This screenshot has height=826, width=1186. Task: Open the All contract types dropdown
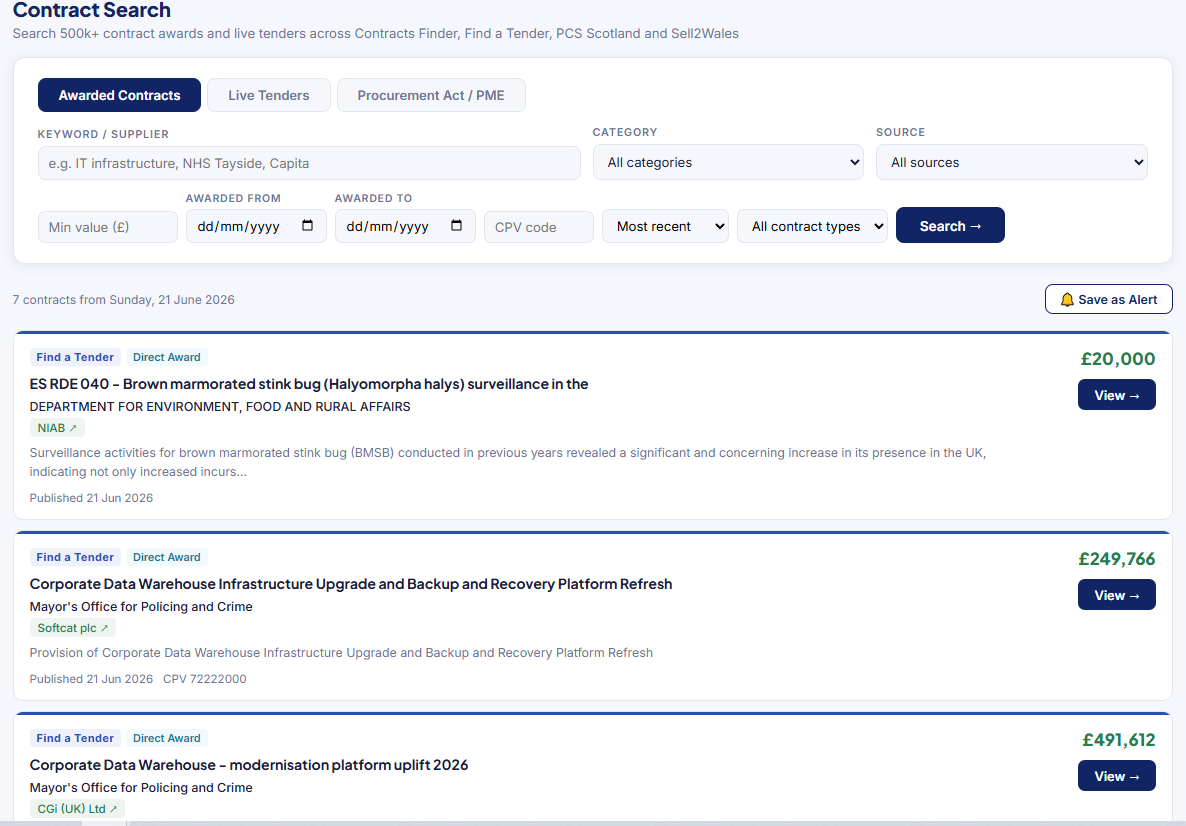pos(812,226)
